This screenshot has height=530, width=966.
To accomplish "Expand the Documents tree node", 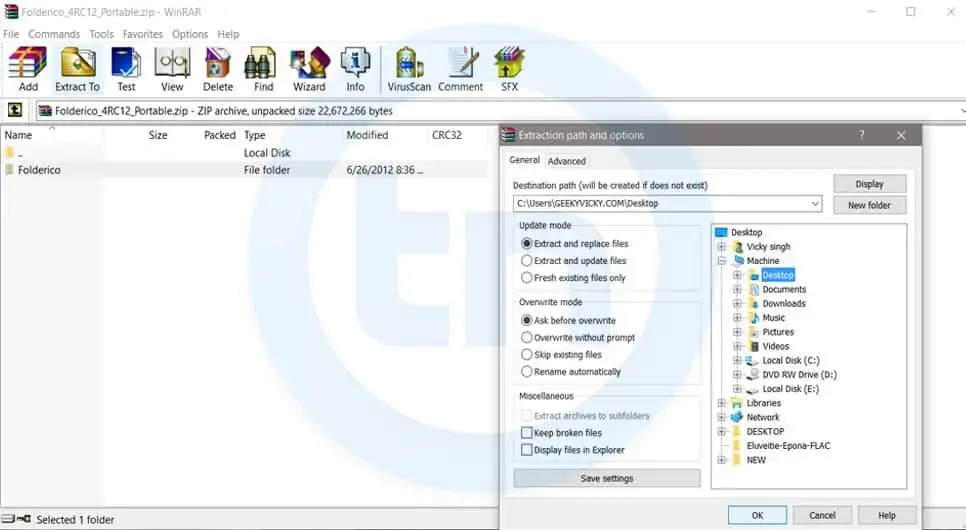I will [x=737, y=289].
